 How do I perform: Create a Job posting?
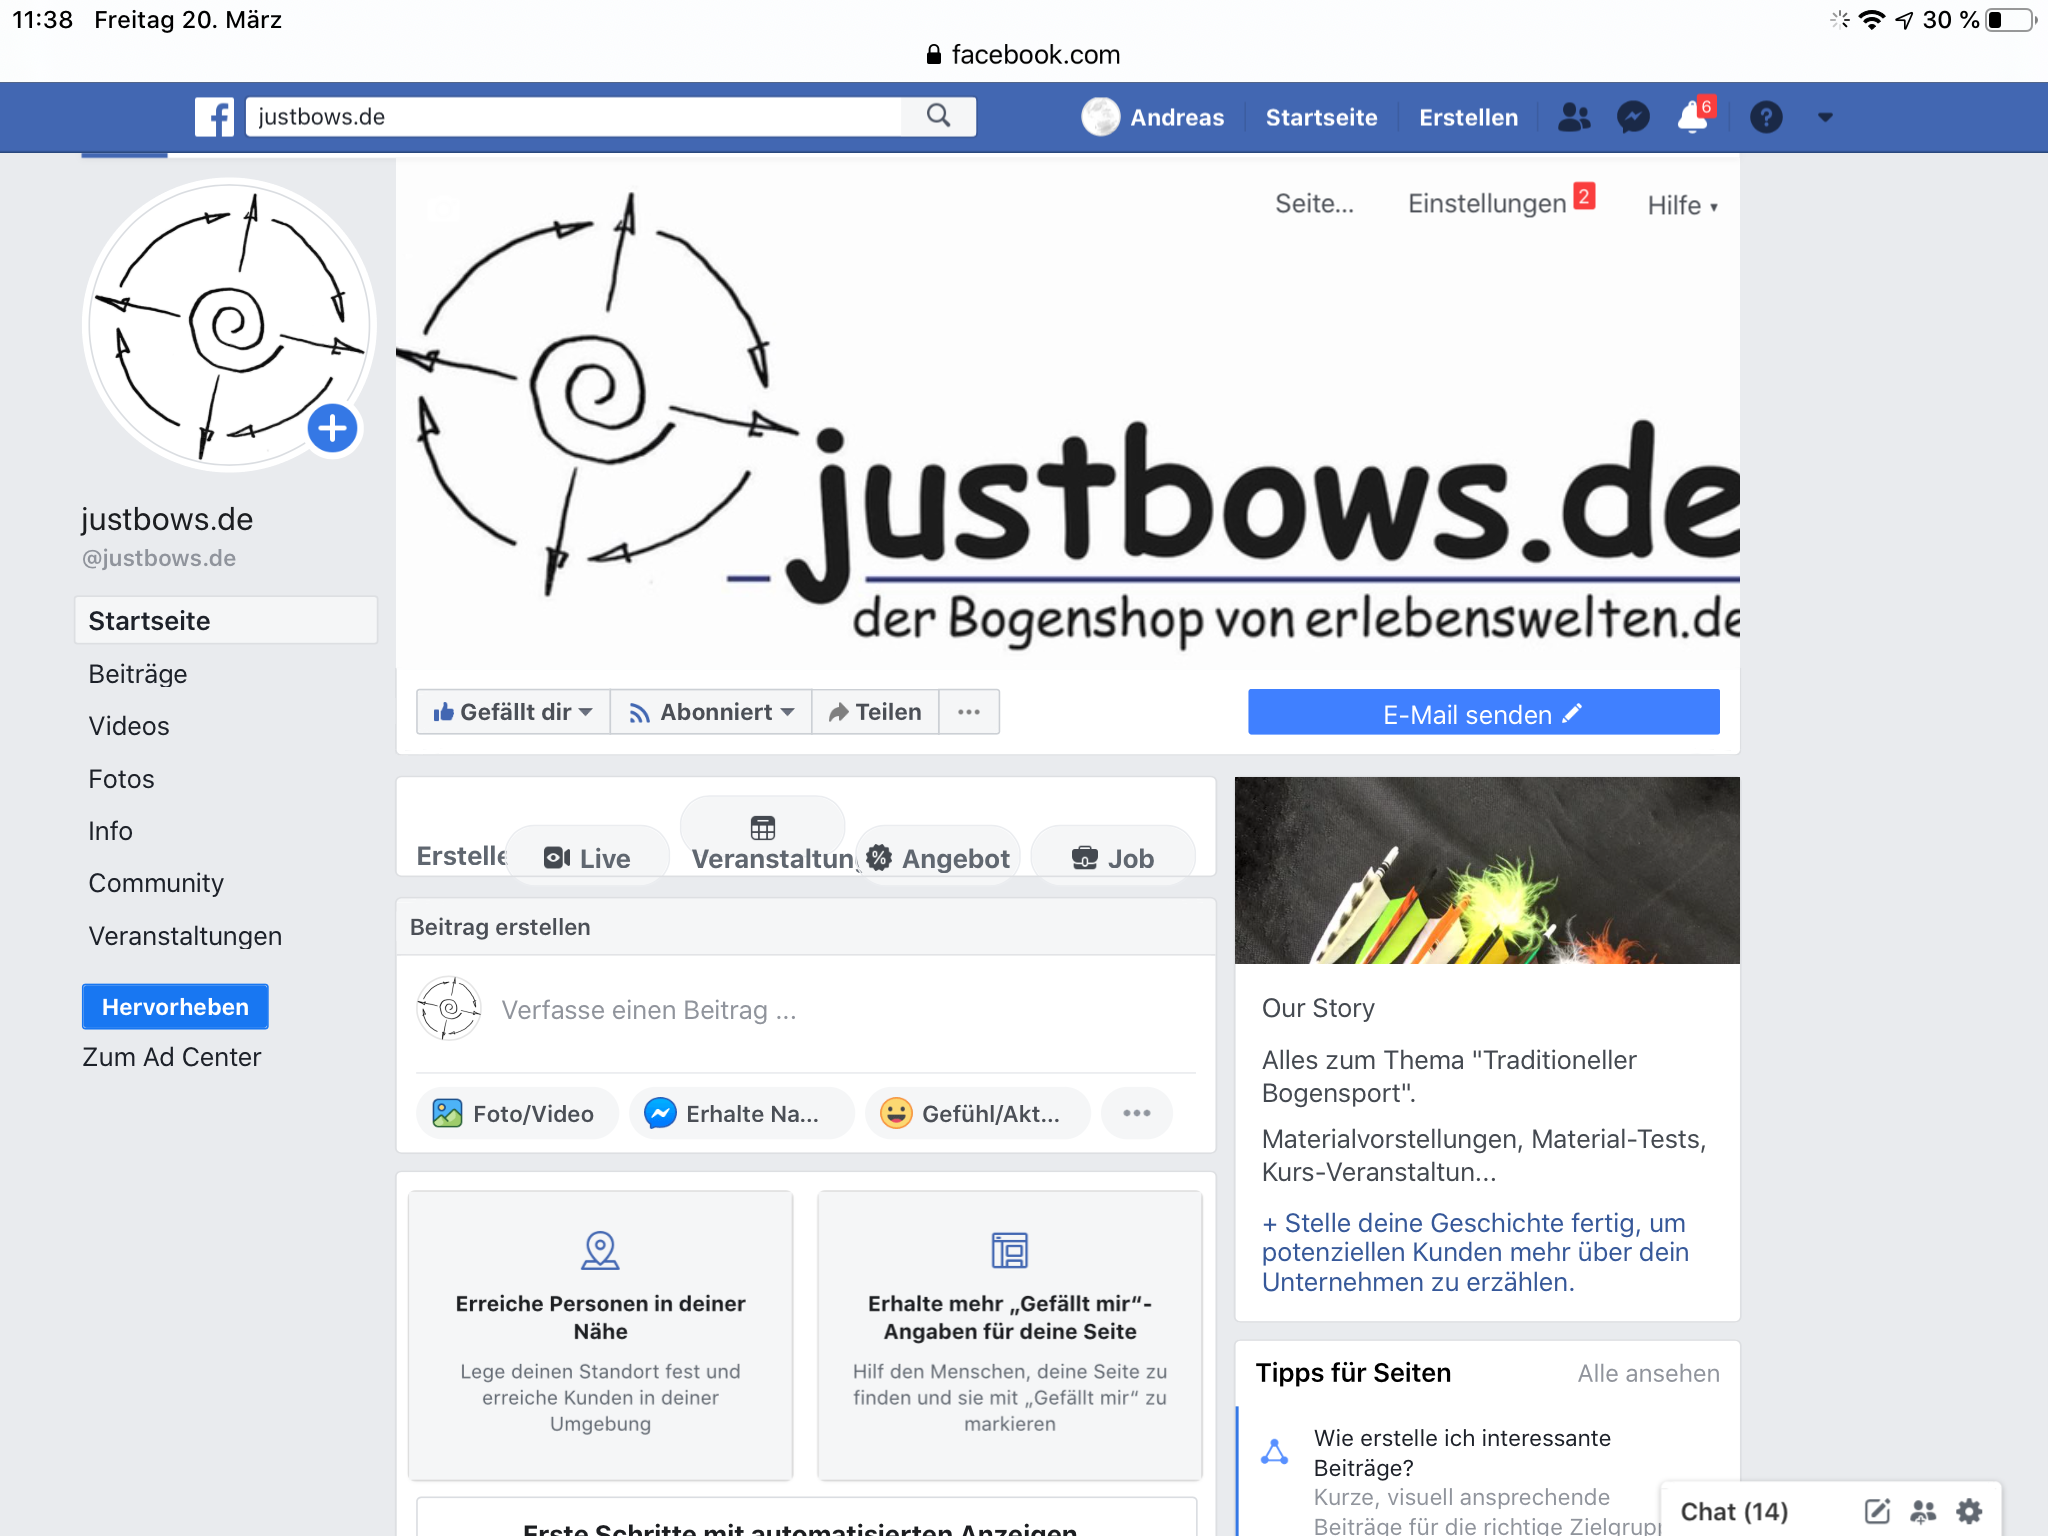[x=1113, y=858]
